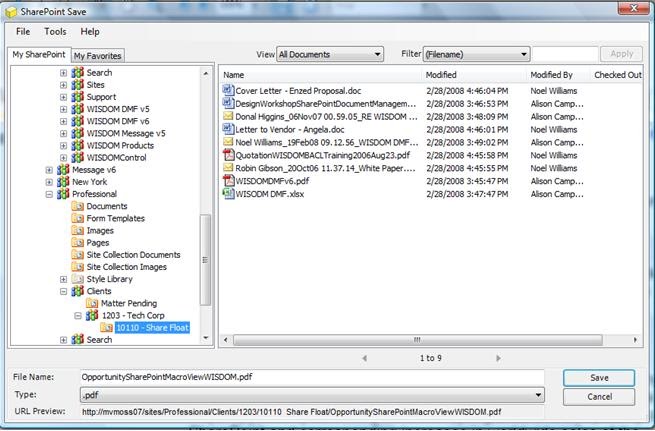The width and height of the screenshot is (655, 431).
Task: Click email icon of Robin Gibson_20Oct06 message
Action: pos(228,168)
